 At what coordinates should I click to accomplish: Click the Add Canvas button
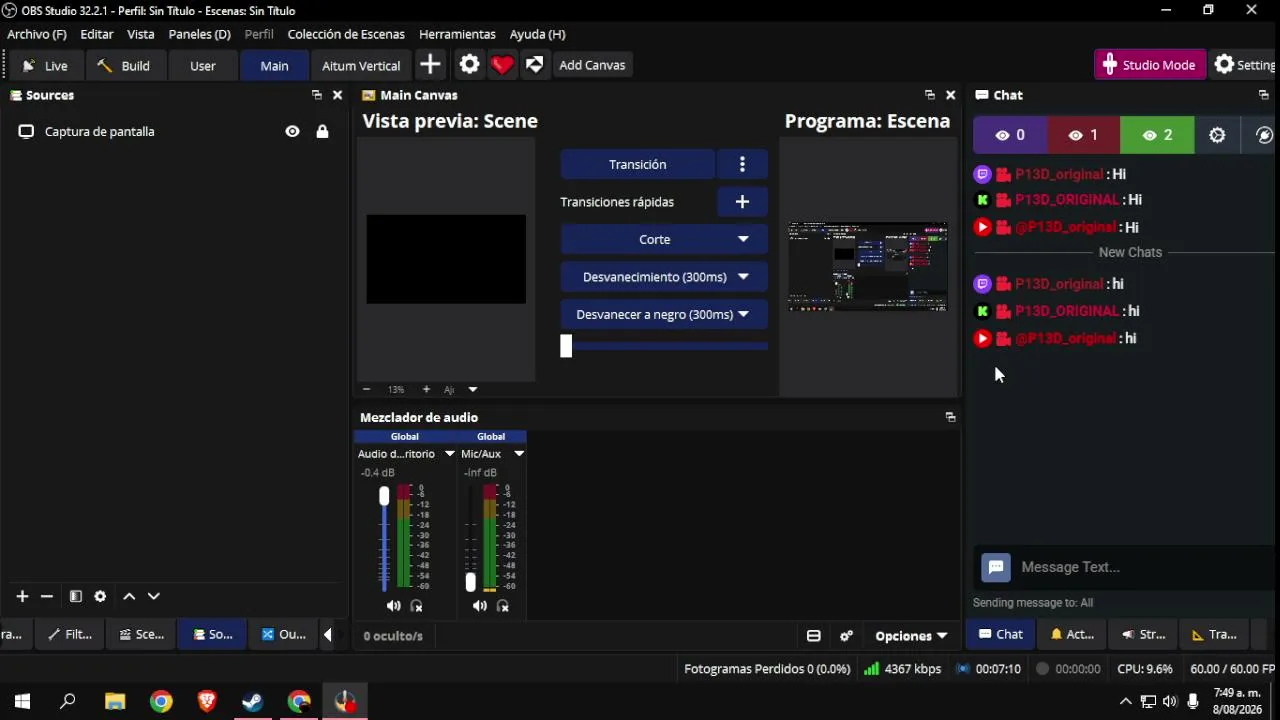[x=592, y=65]
